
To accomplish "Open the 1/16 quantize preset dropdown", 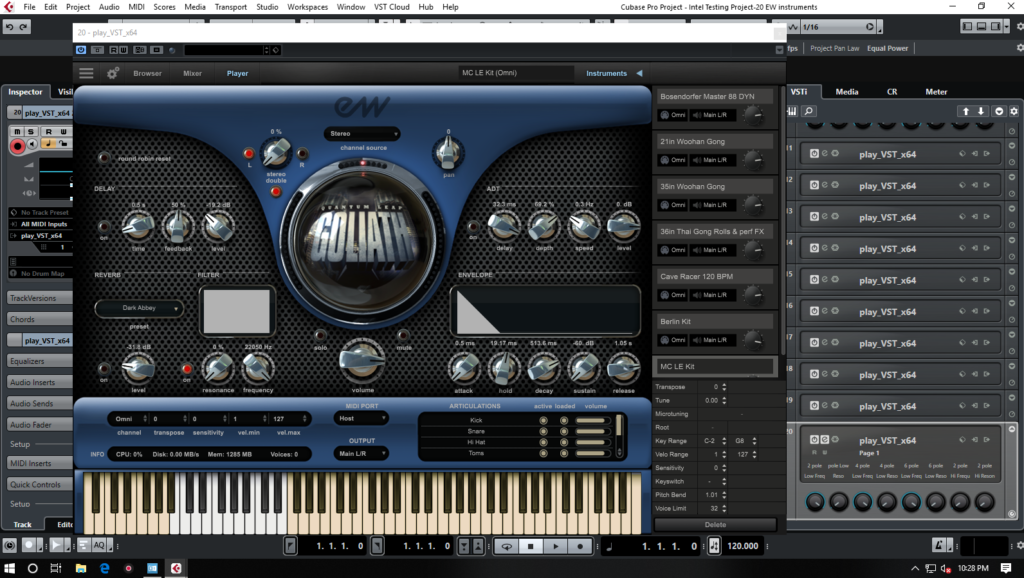I will click(839, 27).
